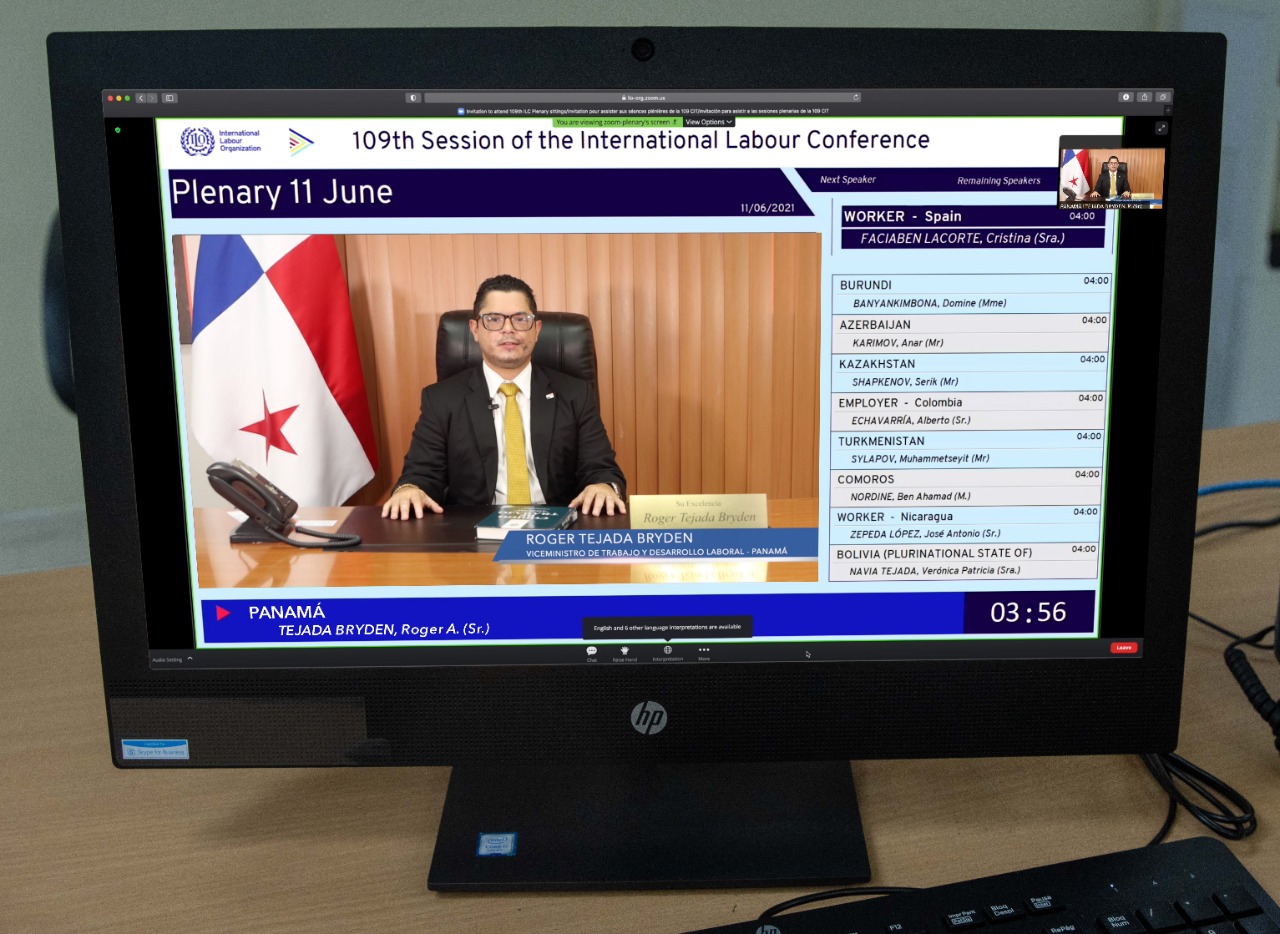Click the KAZAKHSTAN speaker row

(x=969, y=363)
